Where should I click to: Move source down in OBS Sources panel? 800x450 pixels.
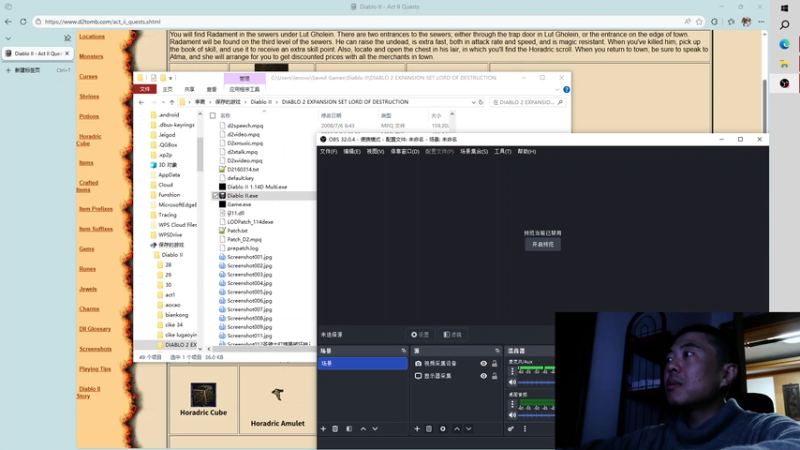[468, 429]
